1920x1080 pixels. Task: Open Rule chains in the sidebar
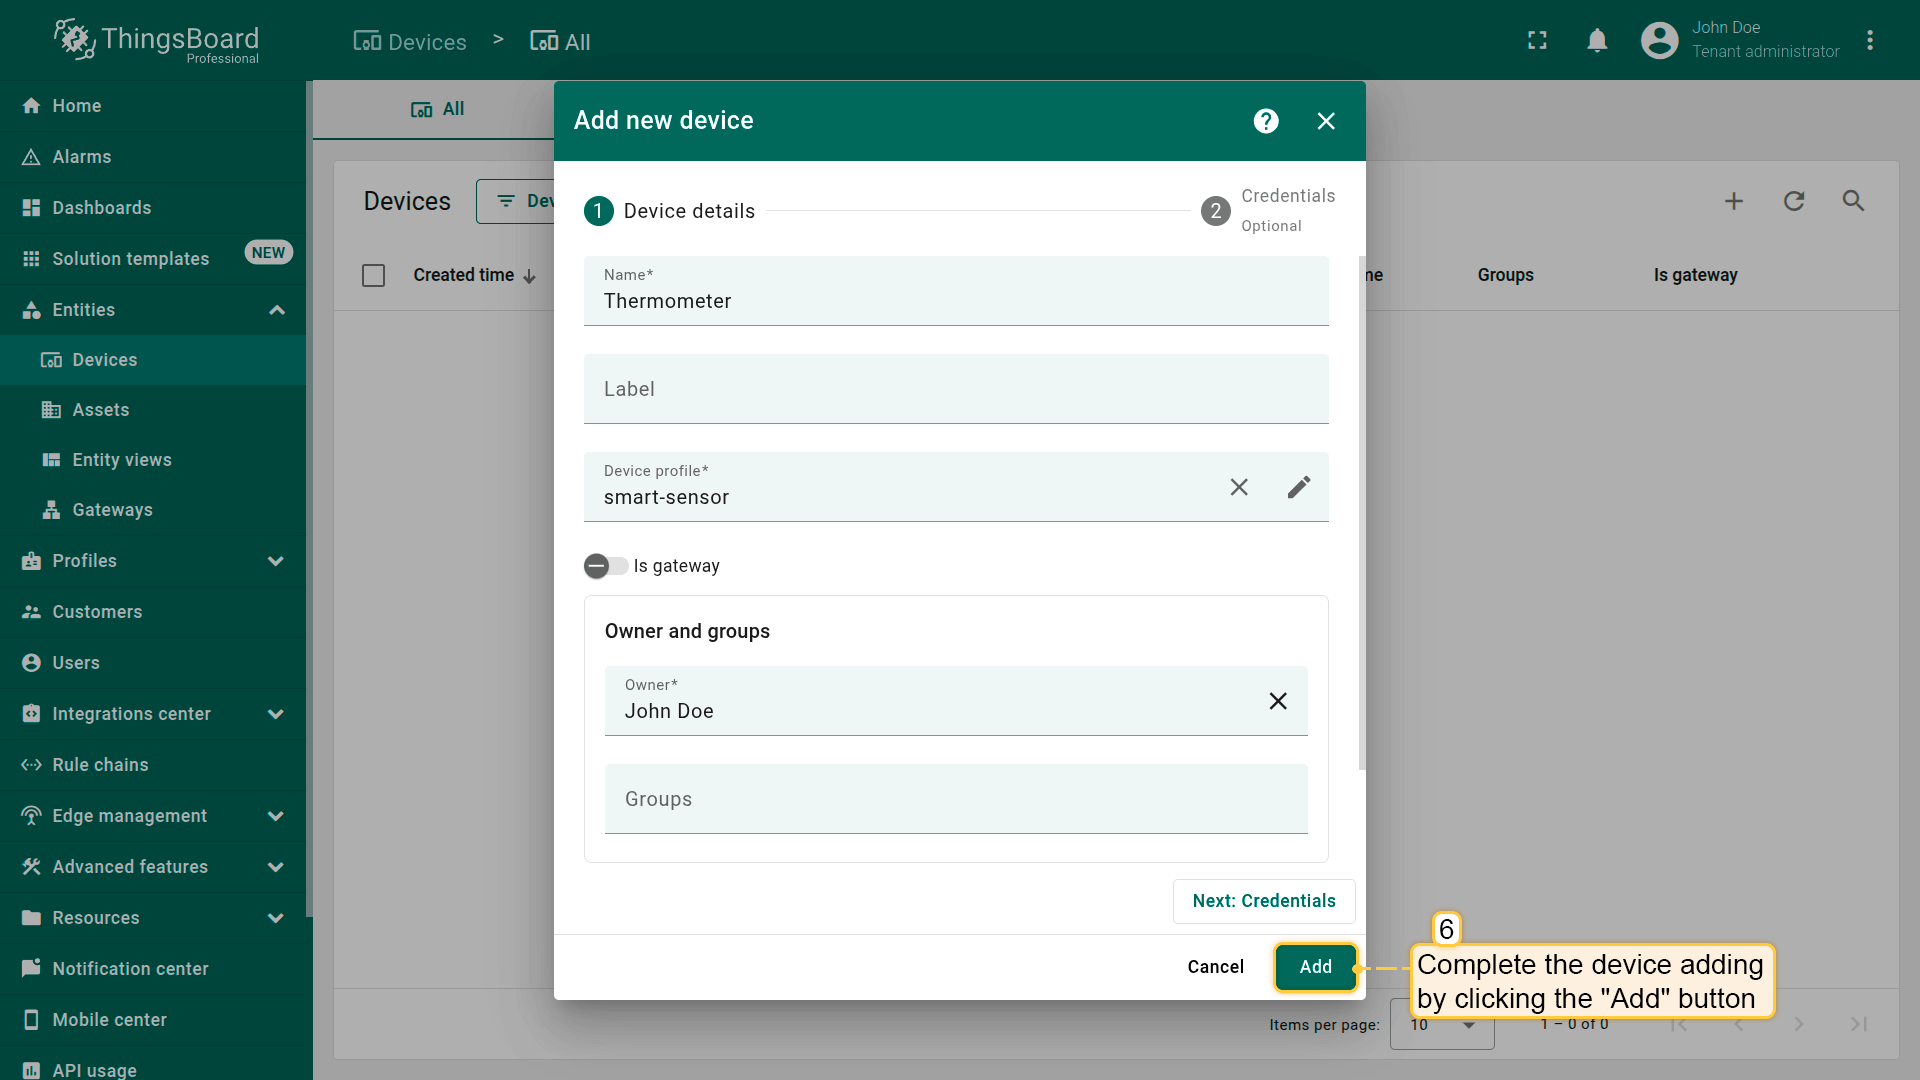pos(100,765)
